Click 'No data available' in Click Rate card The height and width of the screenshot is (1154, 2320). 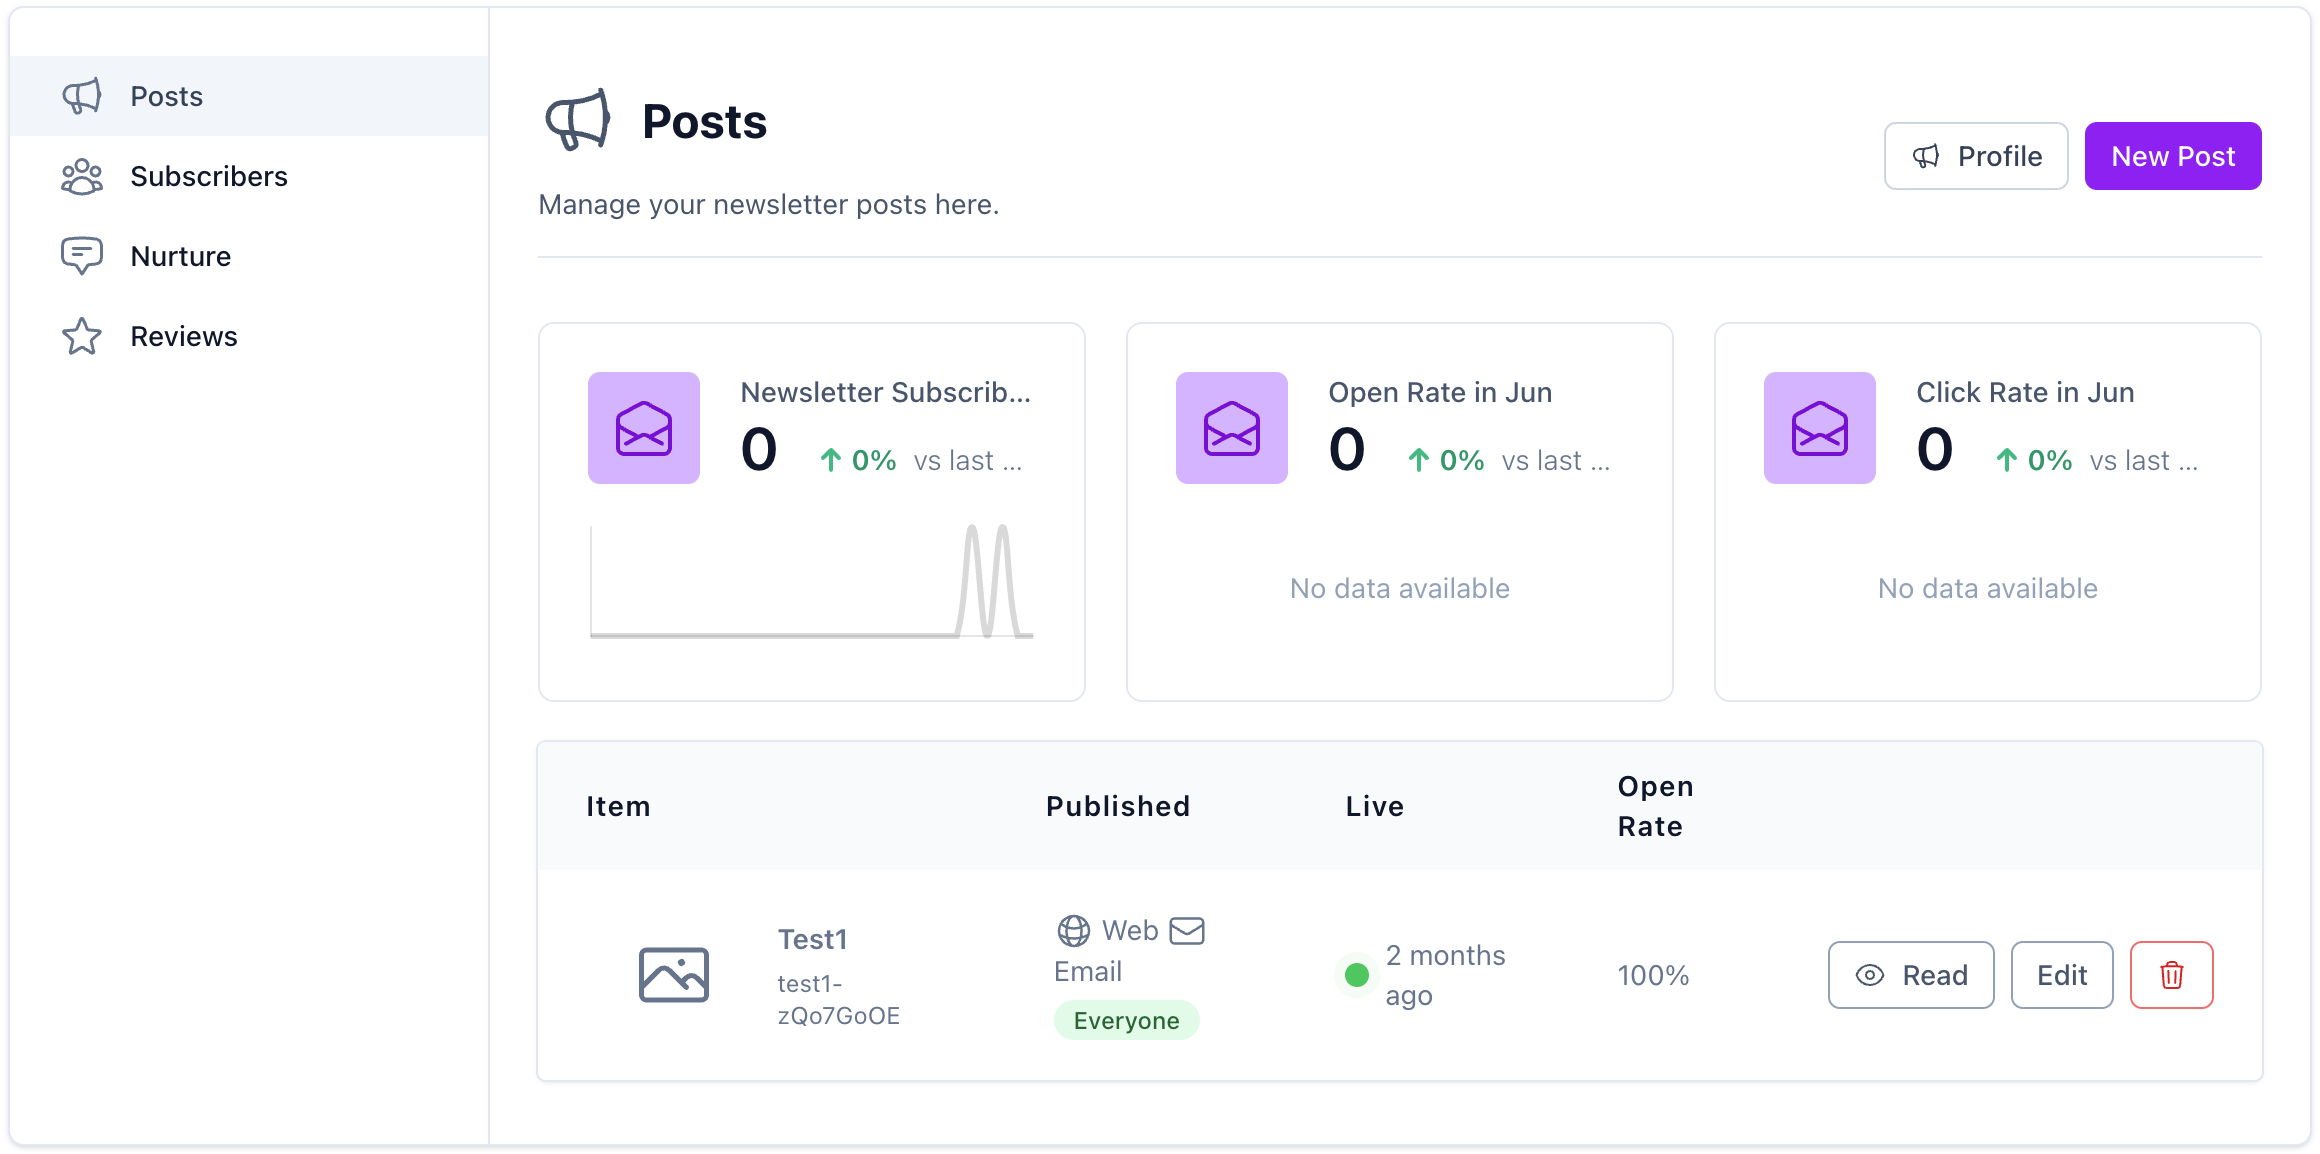coord(1988,588)
